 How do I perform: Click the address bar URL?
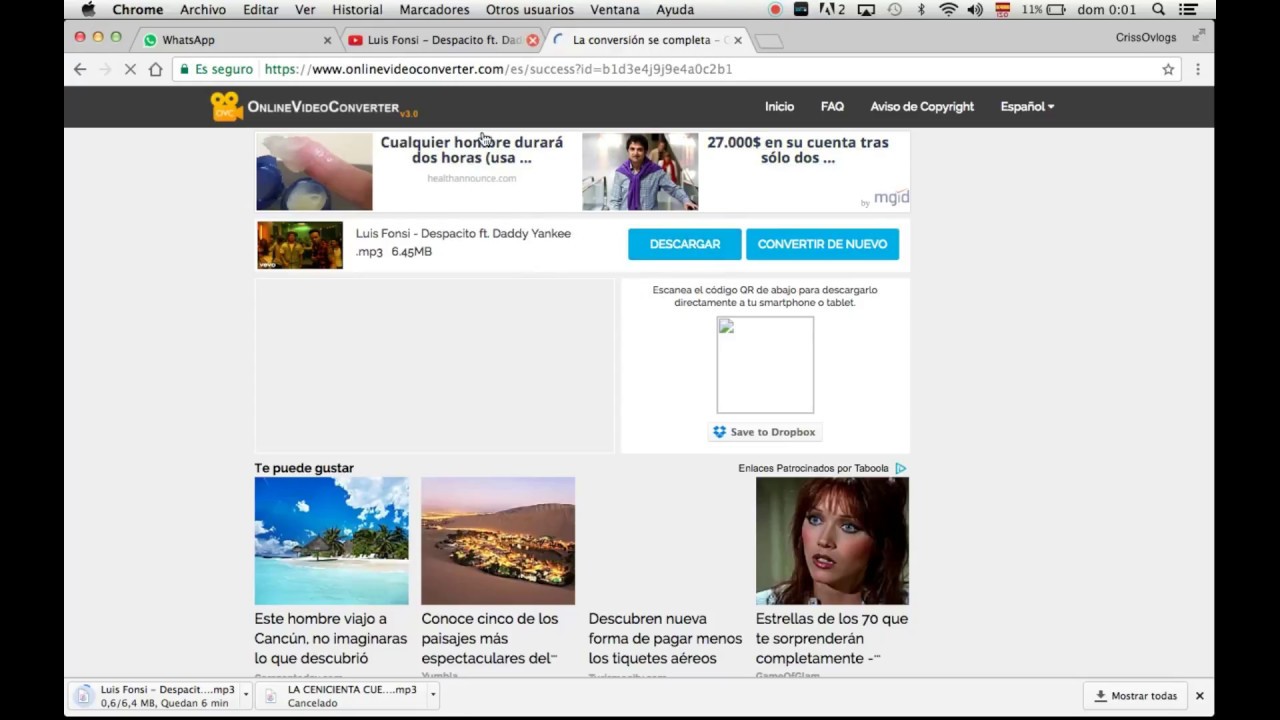point(498,69)
